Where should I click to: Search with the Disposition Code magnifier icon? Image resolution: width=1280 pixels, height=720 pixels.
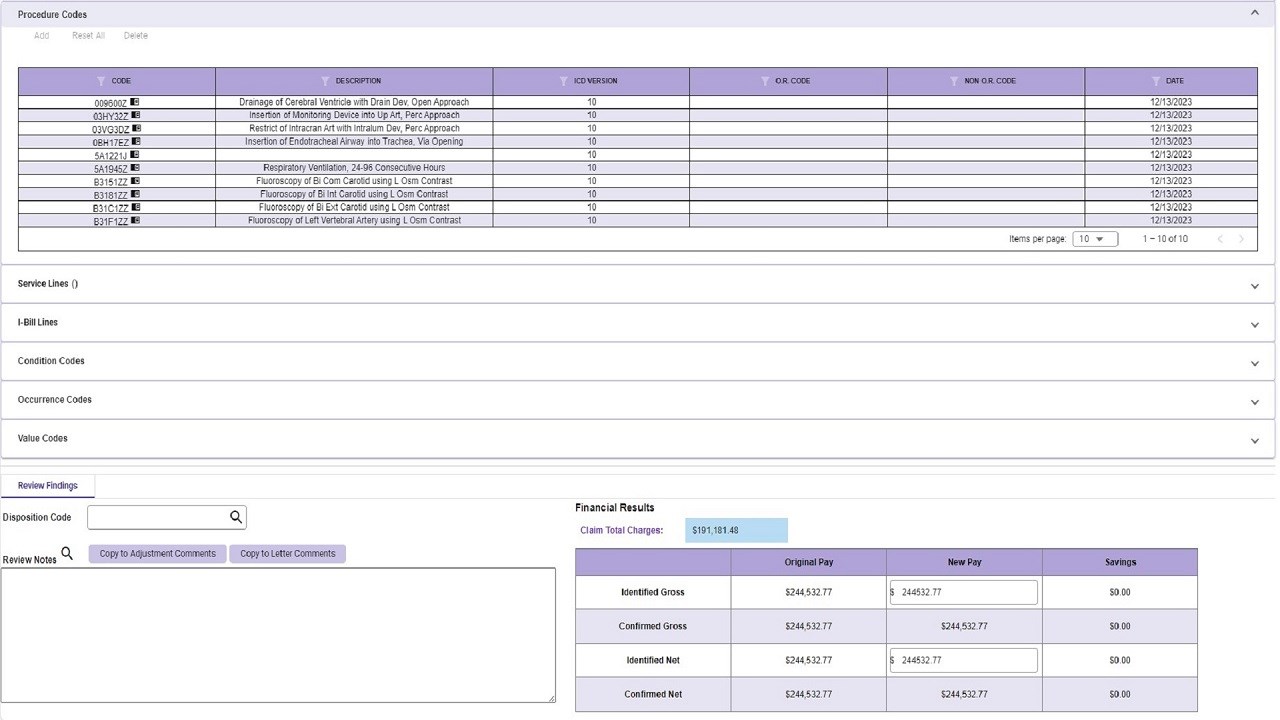(x=236, y=517)
